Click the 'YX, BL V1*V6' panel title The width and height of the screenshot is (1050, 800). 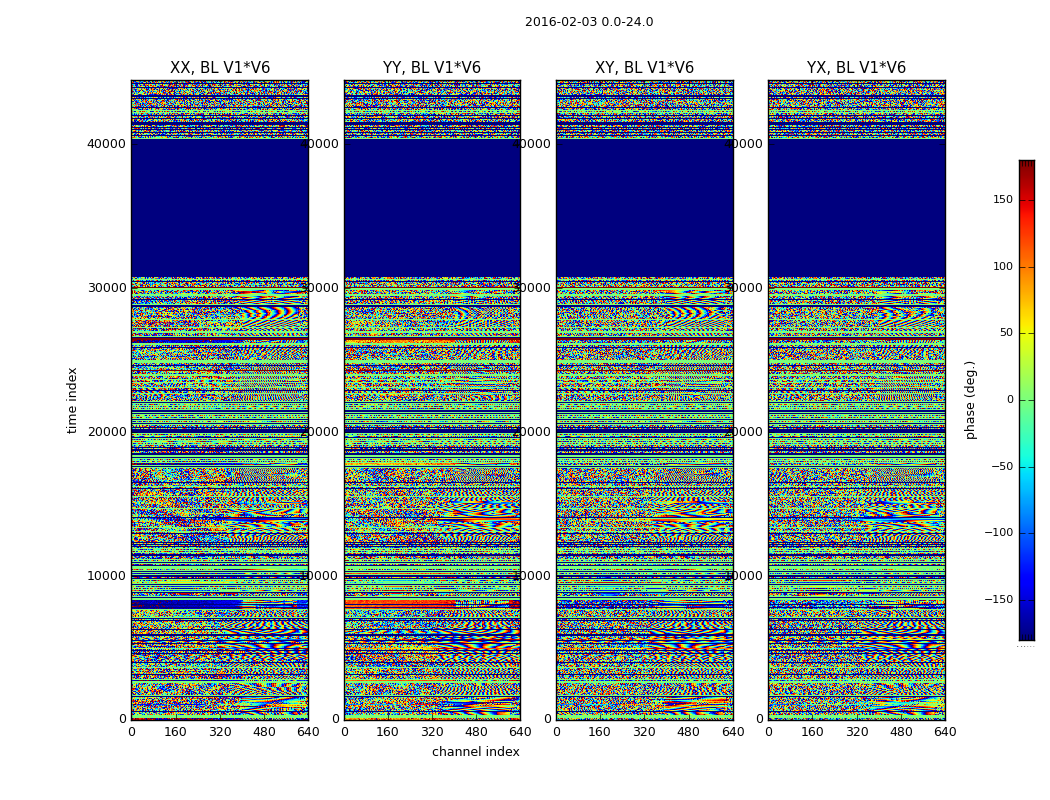856,68
